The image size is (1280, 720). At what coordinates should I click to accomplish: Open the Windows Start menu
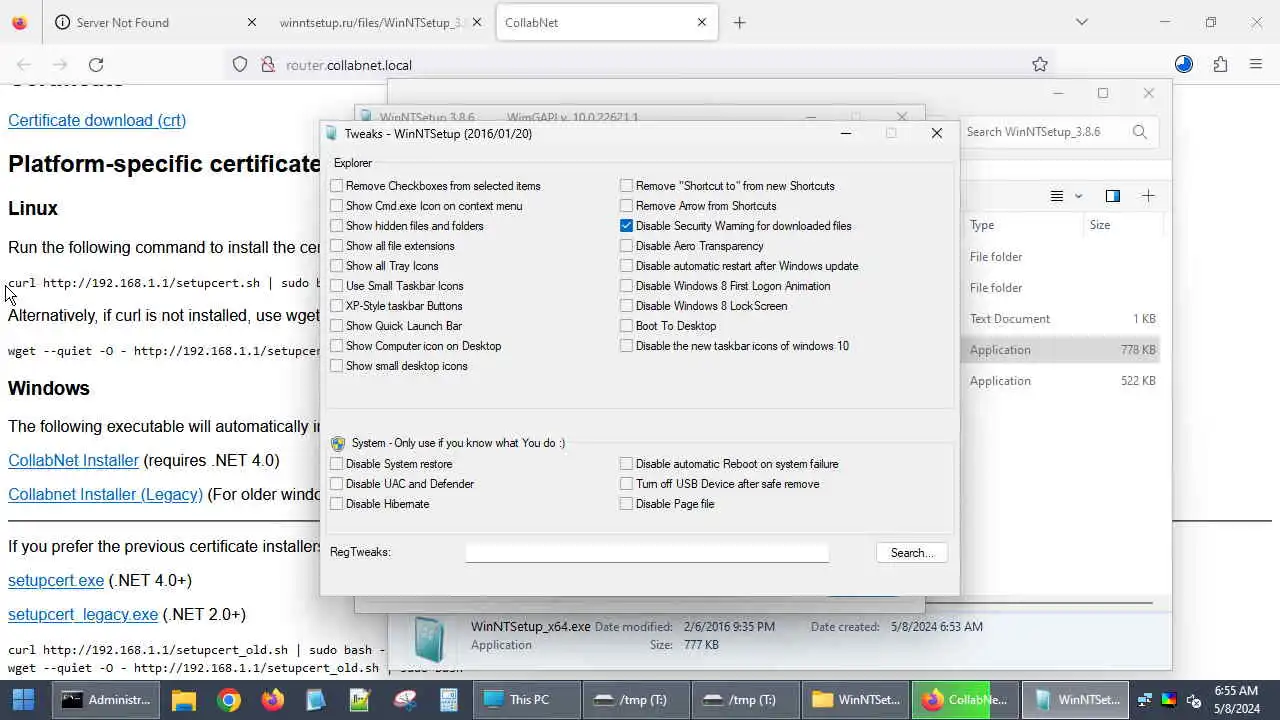[x=23, y=700]
